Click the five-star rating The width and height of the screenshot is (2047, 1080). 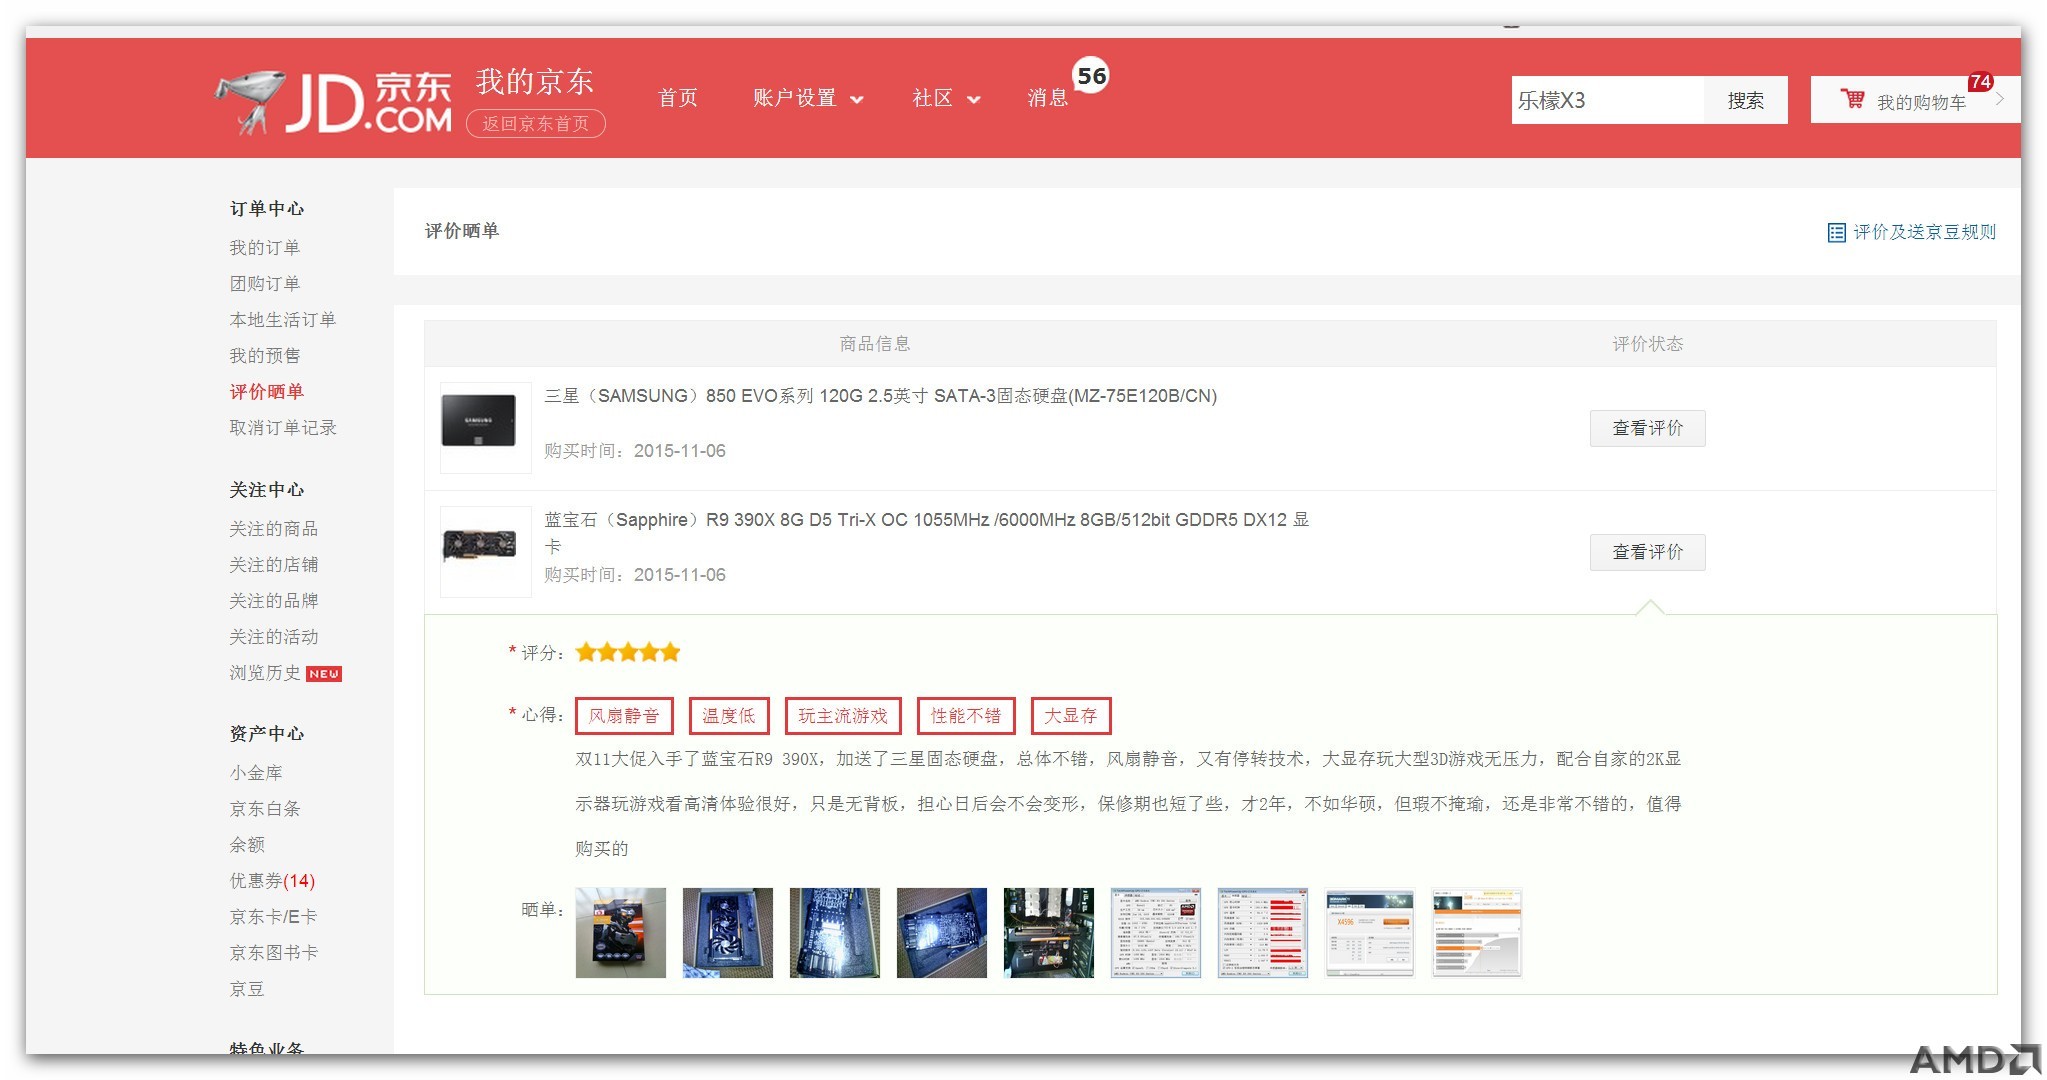628,653
